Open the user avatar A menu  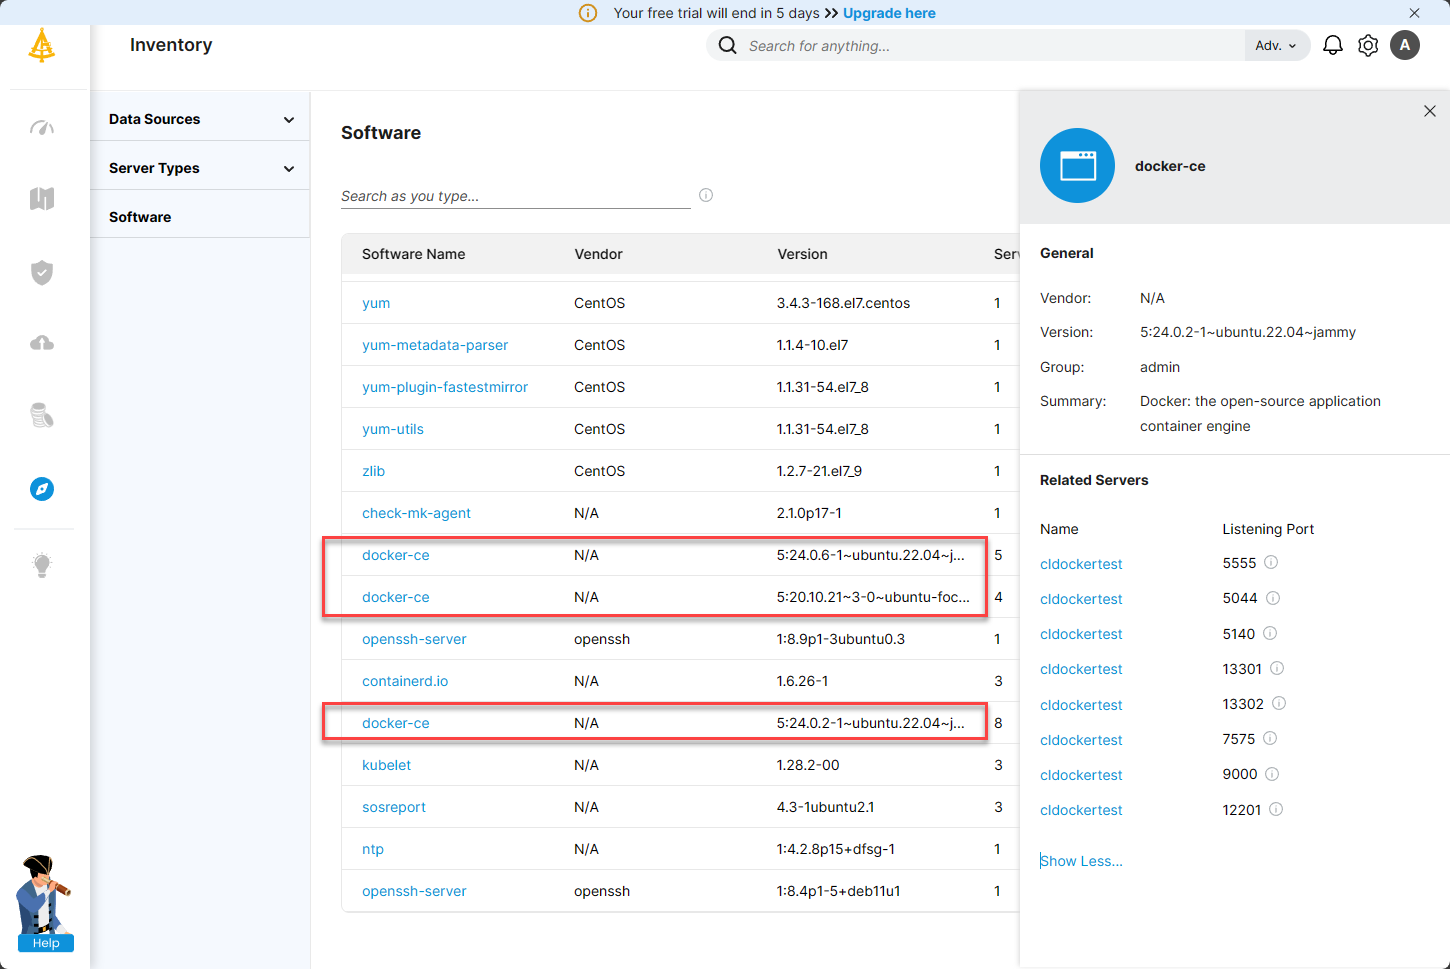[x=1405, y=45]
